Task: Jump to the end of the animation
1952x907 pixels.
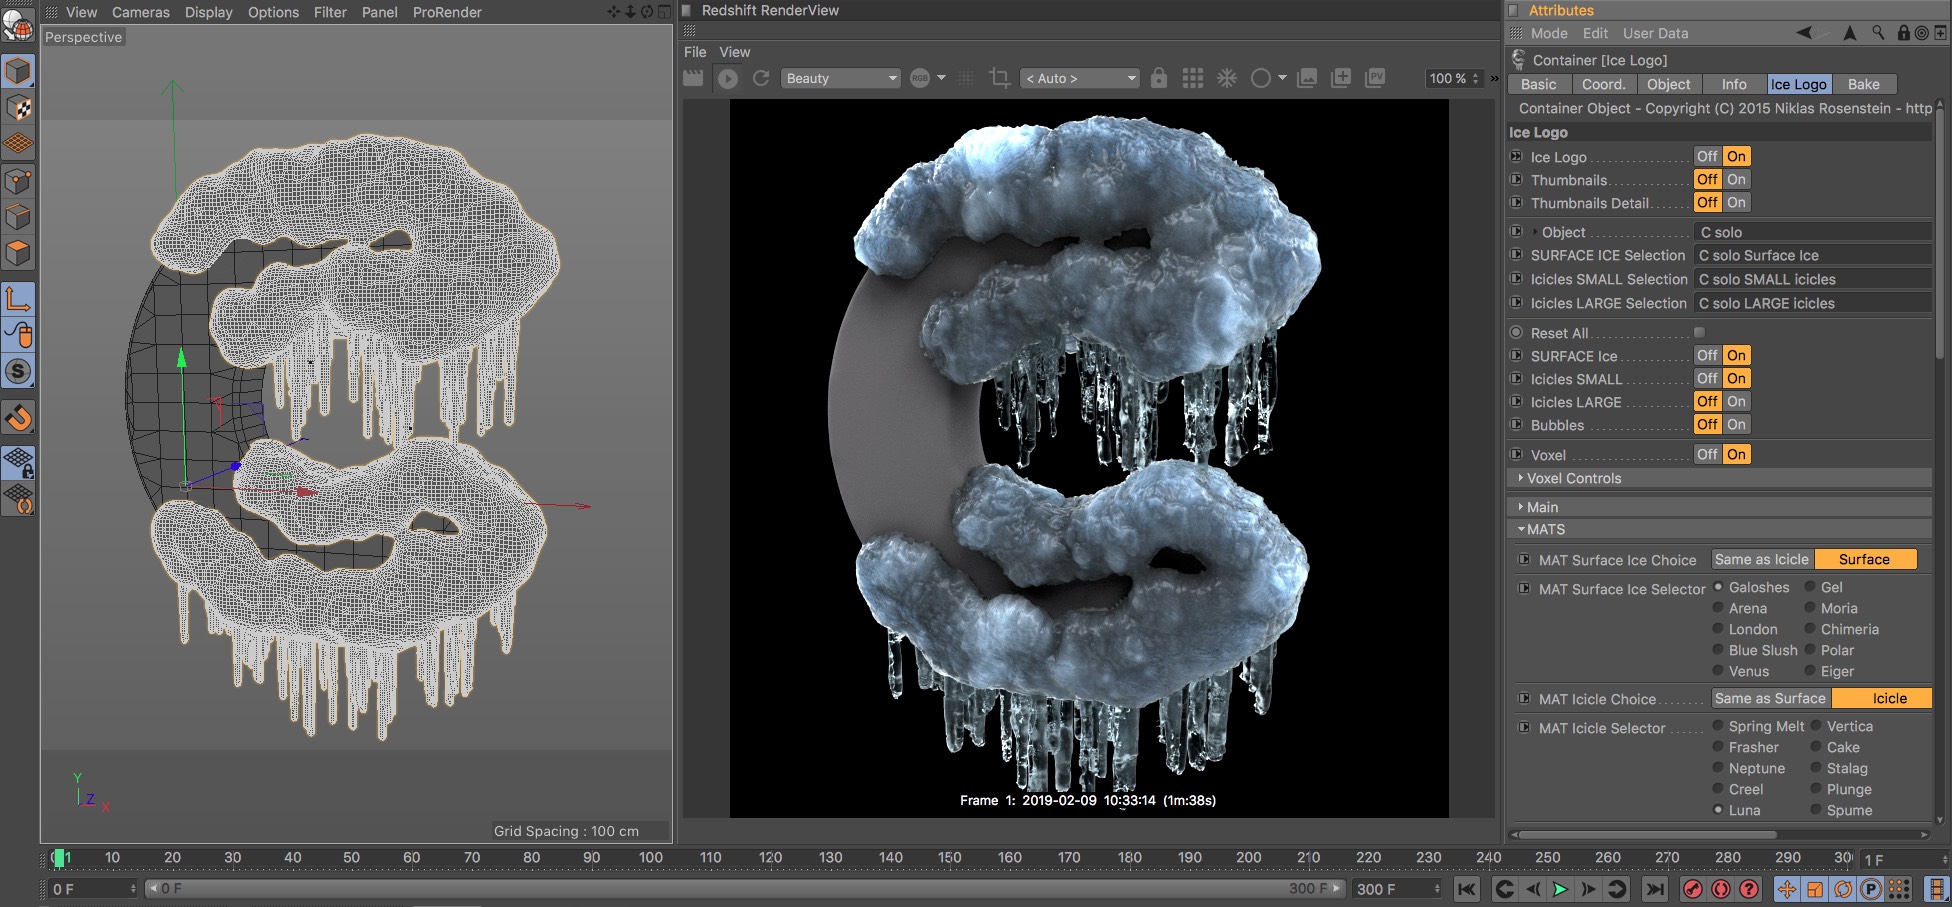Action: [1655, 889]
